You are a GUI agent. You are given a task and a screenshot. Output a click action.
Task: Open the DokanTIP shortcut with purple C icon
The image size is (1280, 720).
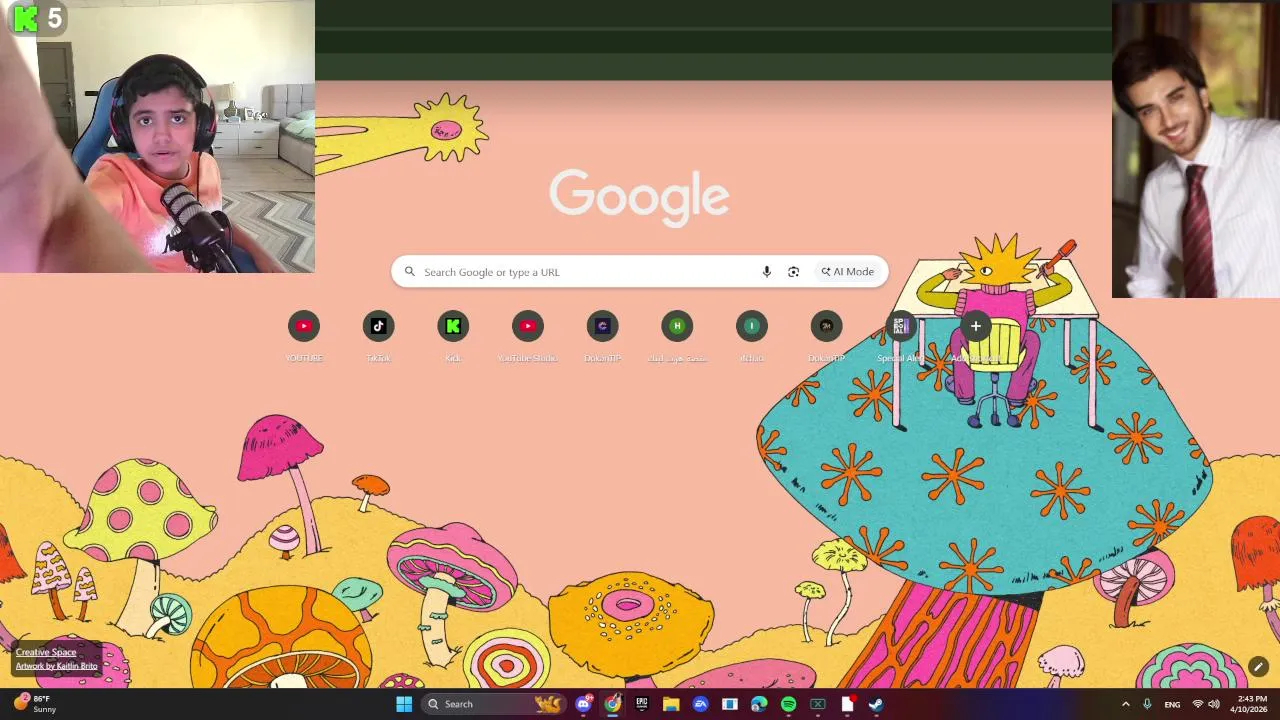602,336
